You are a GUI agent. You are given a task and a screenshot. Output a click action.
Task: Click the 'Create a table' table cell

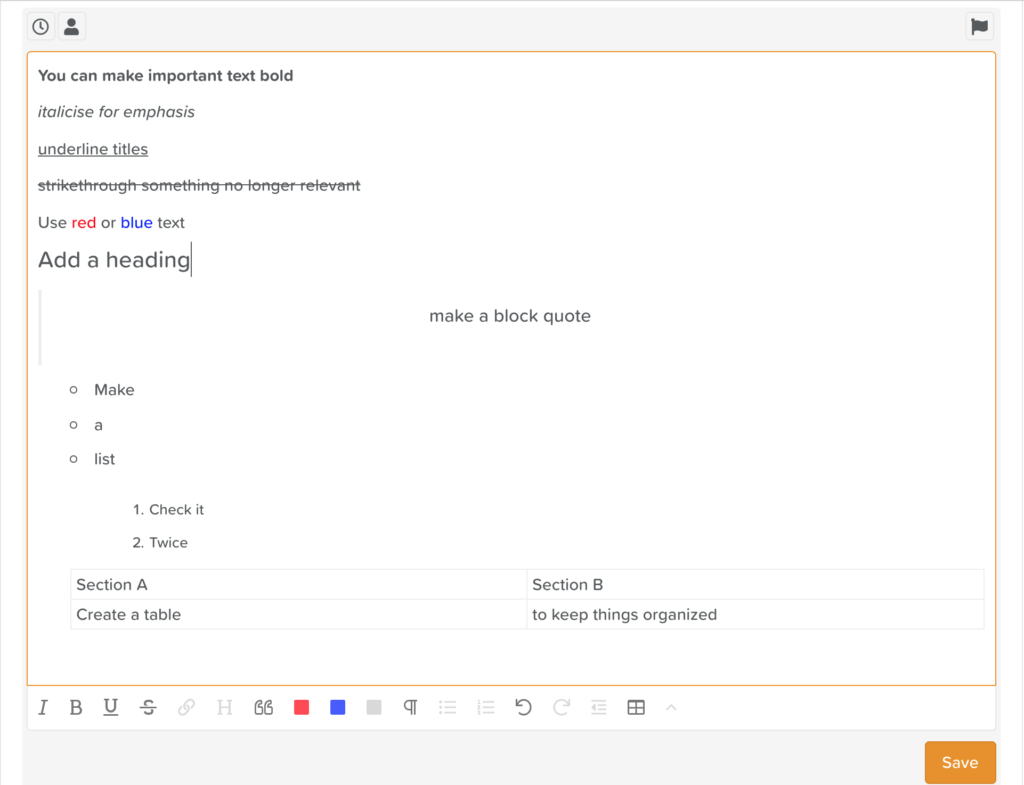click(298, 614)
